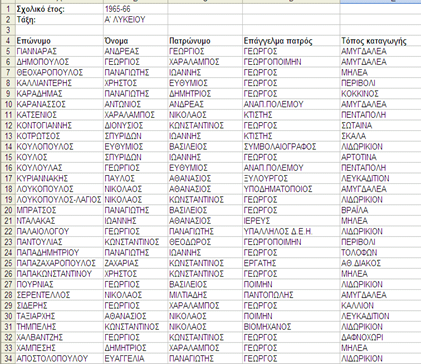This screenshot has height=364, width=421.
Task: Click the profession cell ΣΥΜΒΟΛΑΙΟΓΡΑΦΟΣ
Action: pos(291,147)
